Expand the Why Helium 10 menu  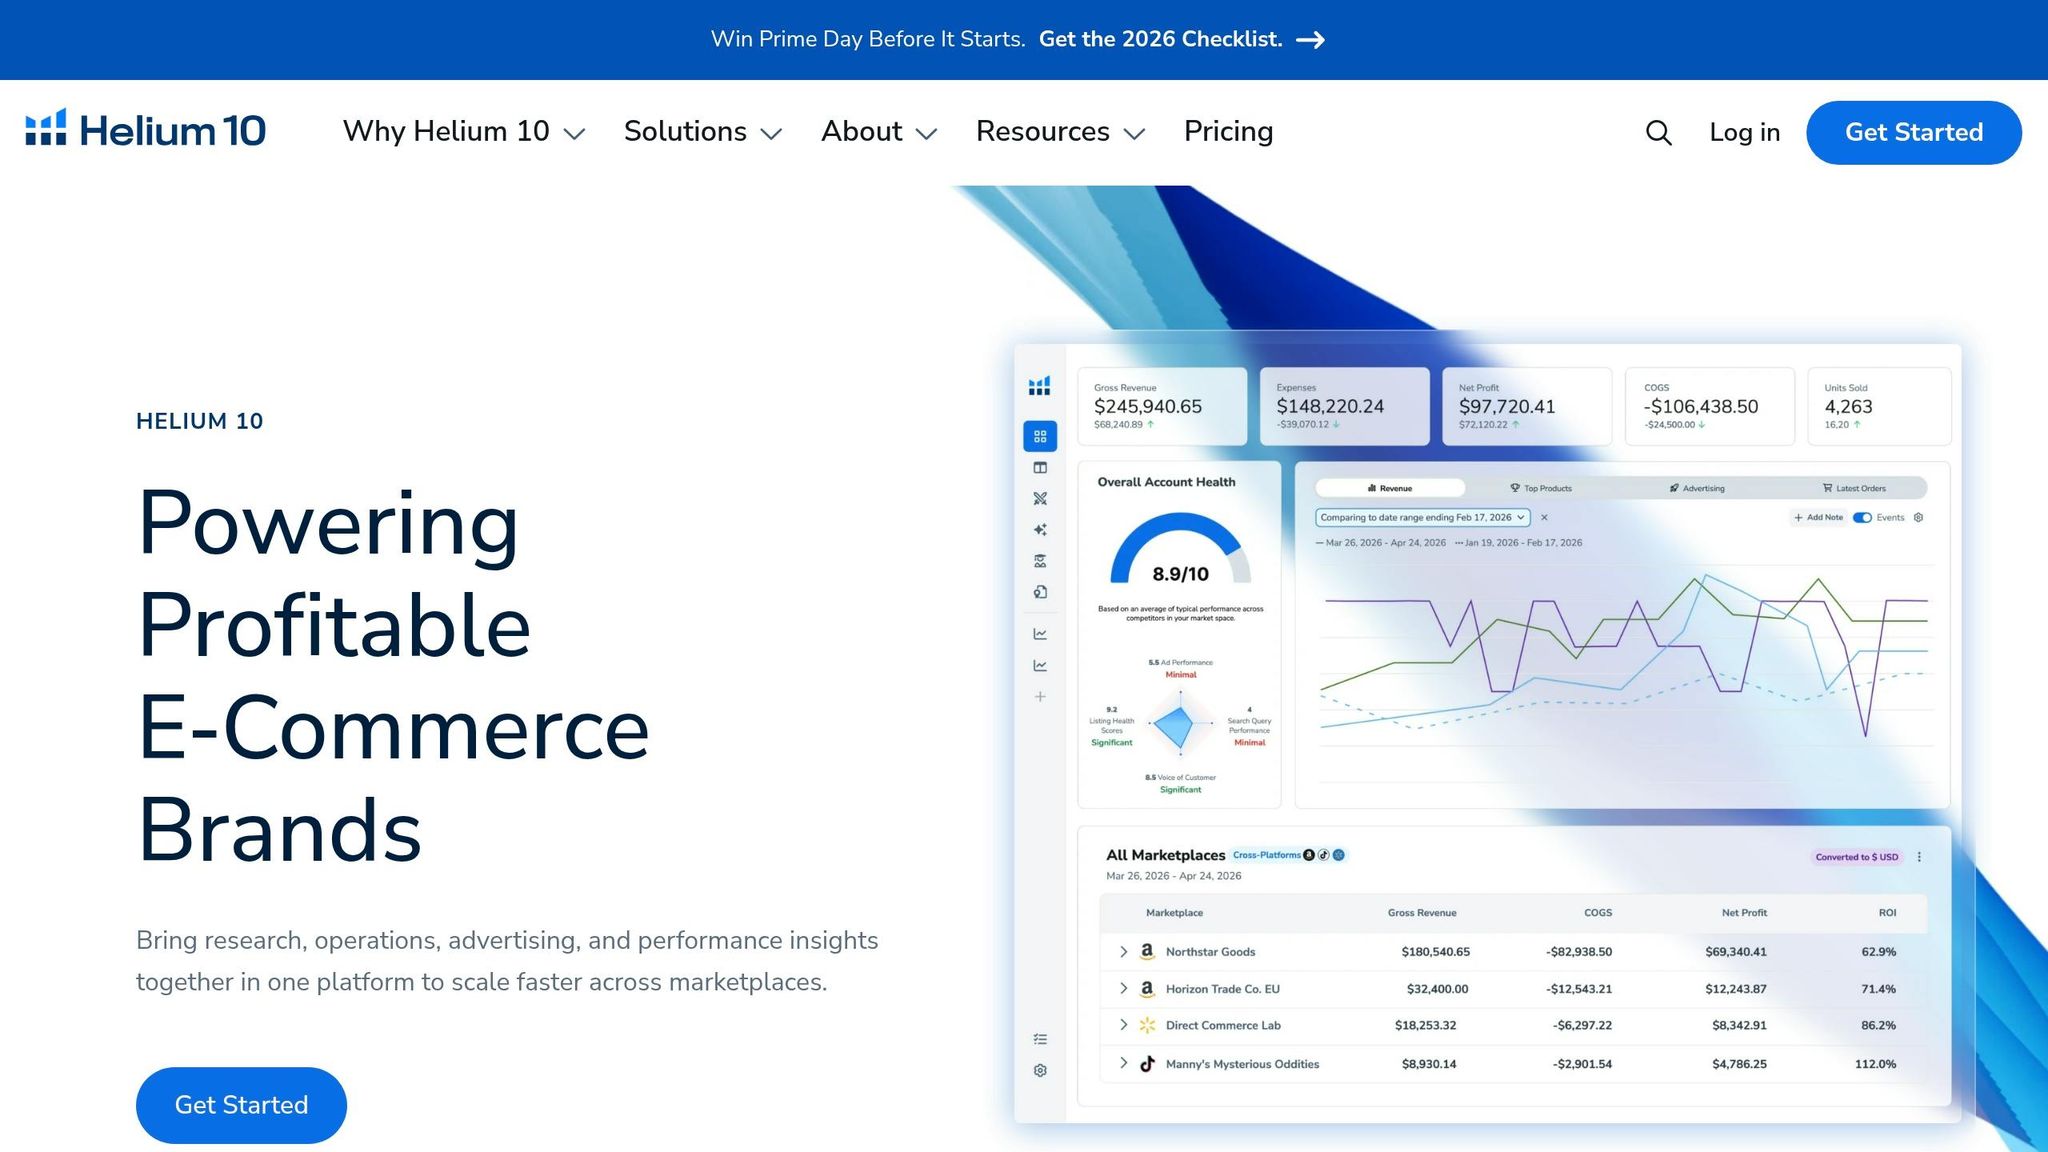463,132
